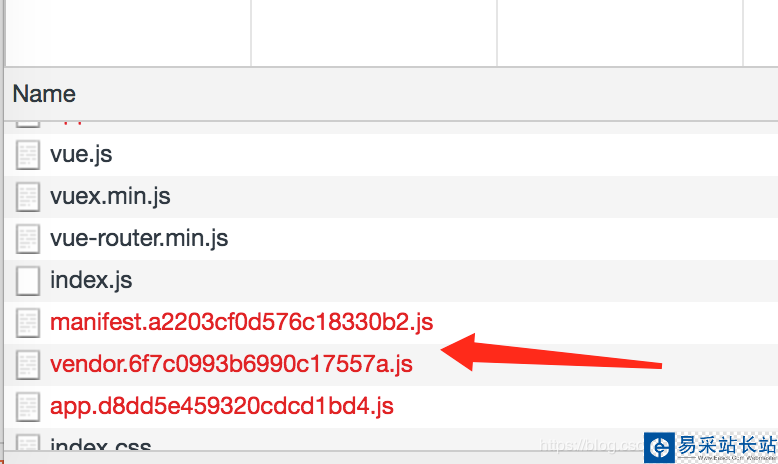
Task: Select the index.js network entry
Action: (x=91, y=281)
